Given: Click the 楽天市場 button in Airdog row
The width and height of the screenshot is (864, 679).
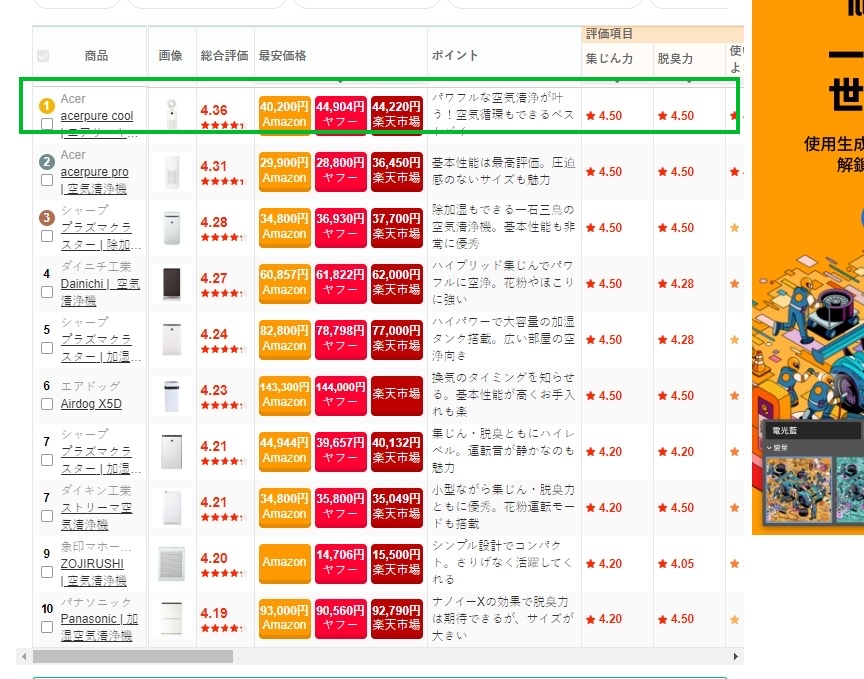Looking at the screenshot, I should pyautogui.click(x=397, y=395).
